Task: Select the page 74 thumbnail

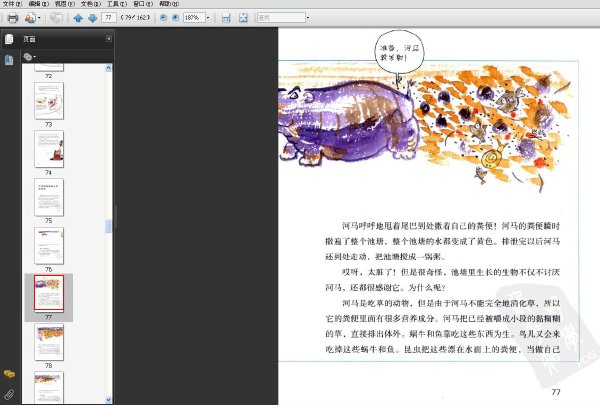Action: 49,149
